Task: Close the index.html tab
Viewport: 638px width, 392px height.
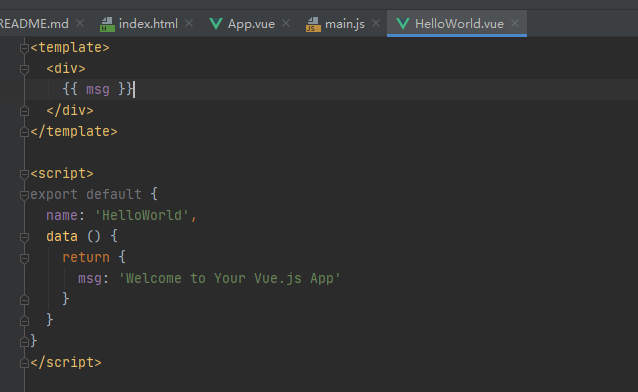Action: click(189, 24)
